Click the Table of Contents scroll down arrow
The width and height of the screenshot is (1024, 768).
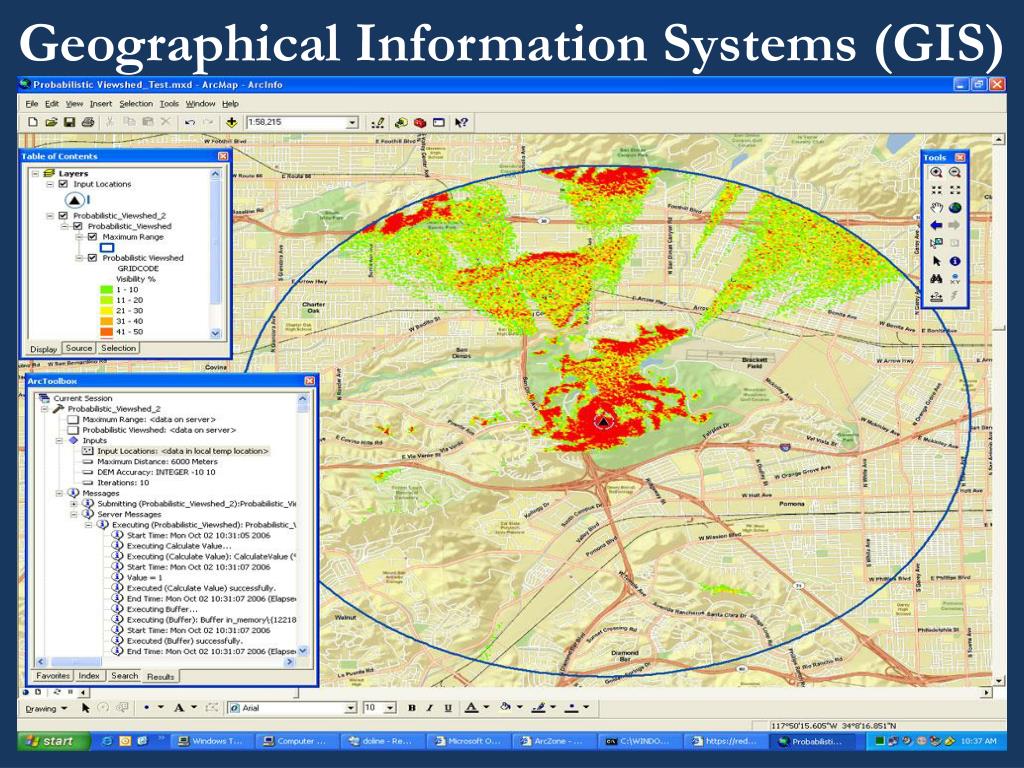(216, 333)
